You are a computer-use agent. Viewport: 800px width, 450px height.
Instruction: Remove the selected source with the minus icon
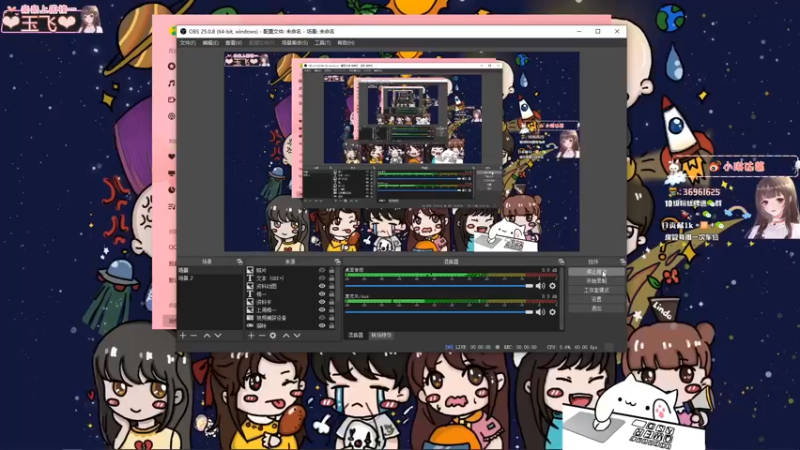point(262,336)
